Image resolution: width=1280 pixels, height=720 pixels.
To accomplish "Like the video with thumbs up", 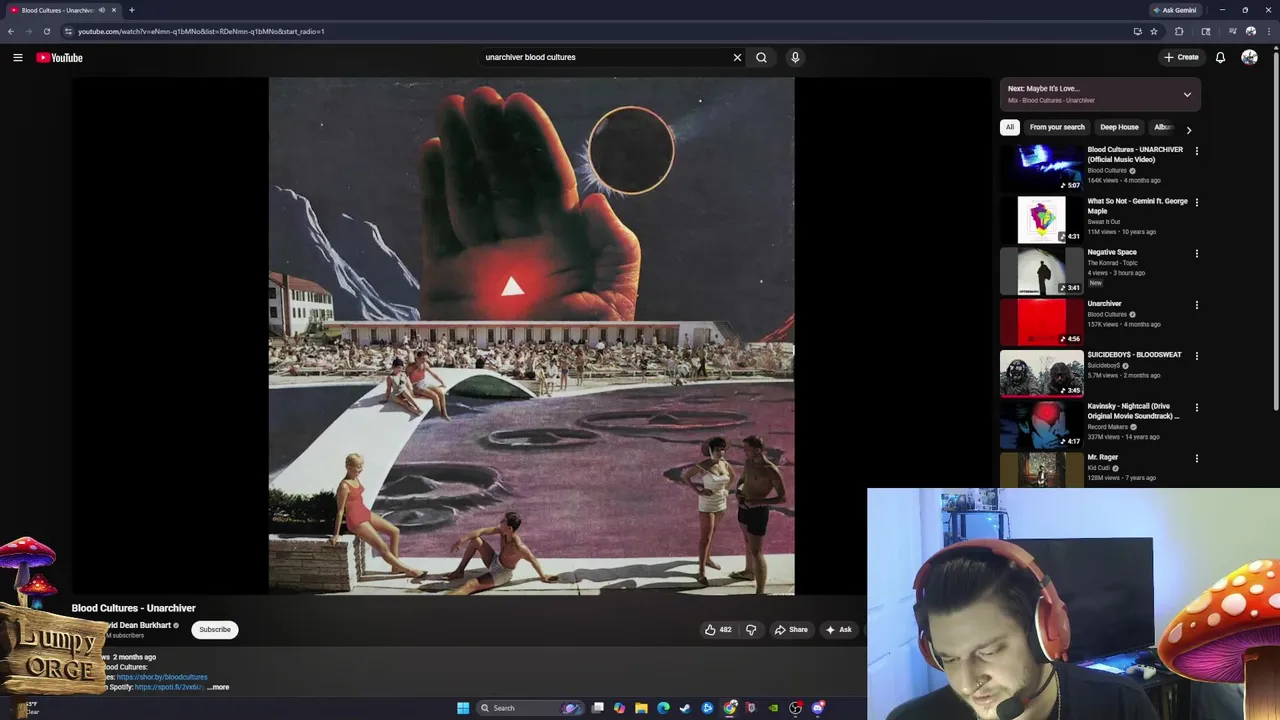I will [718, 630].
